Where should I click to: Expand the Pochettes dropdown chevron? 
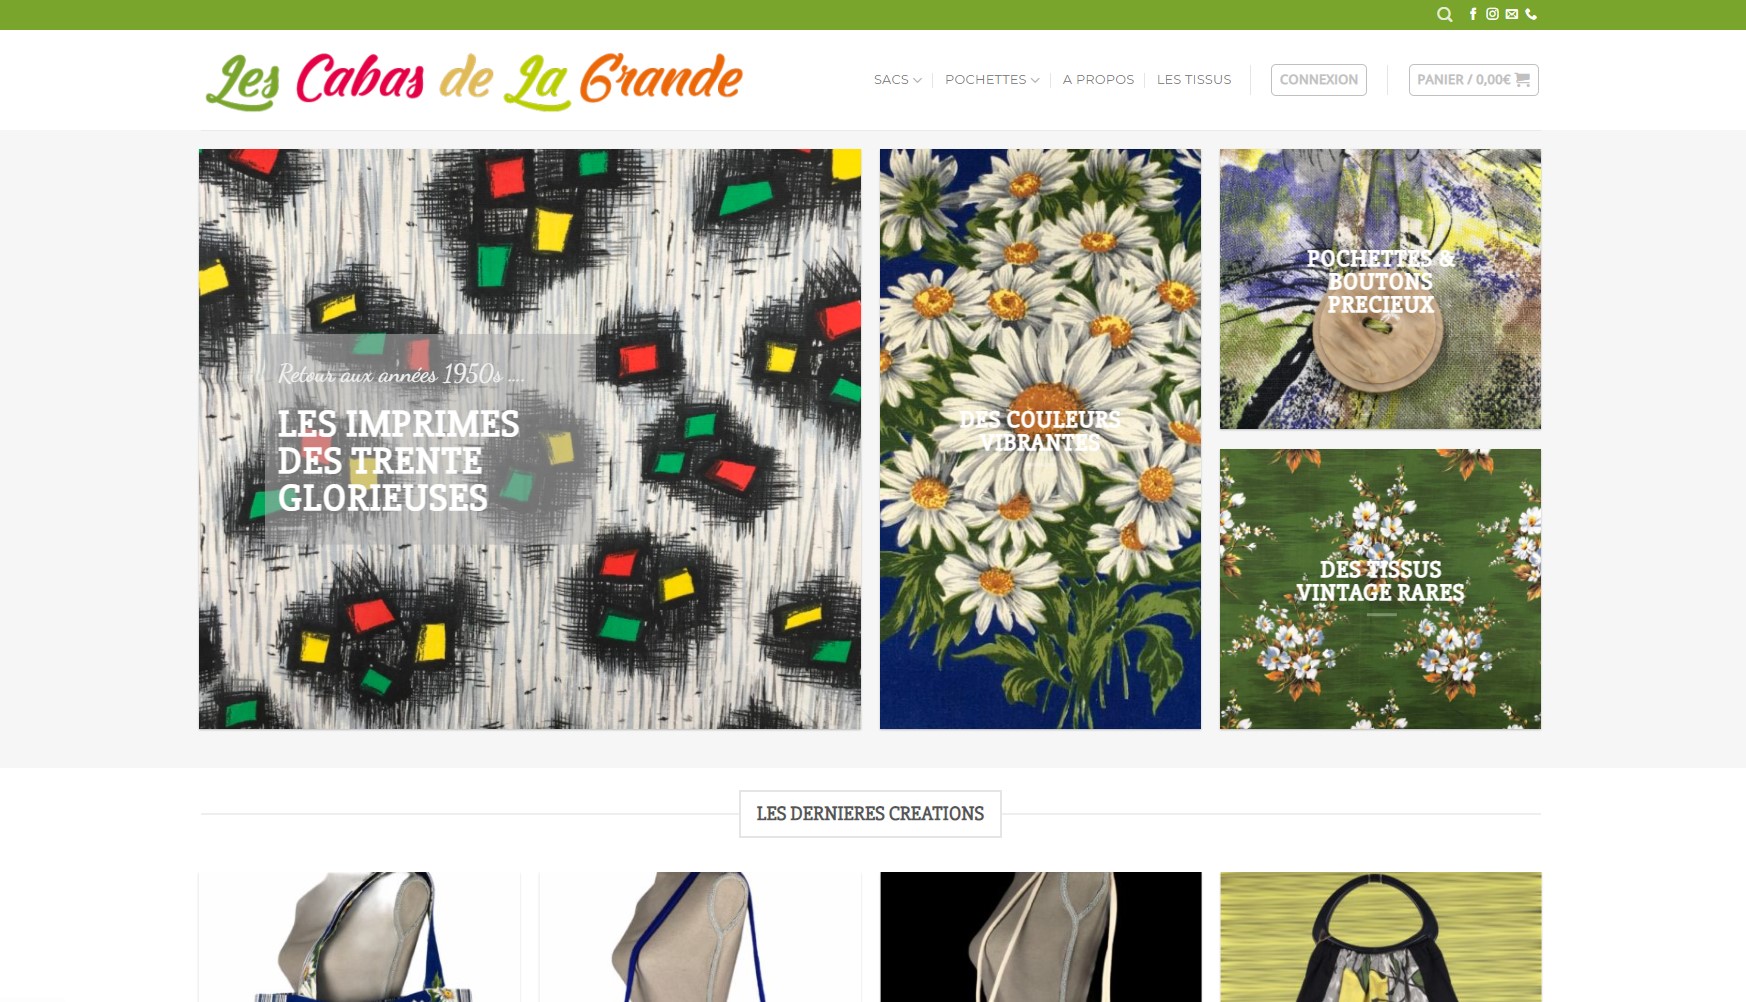pos(1035,80)
